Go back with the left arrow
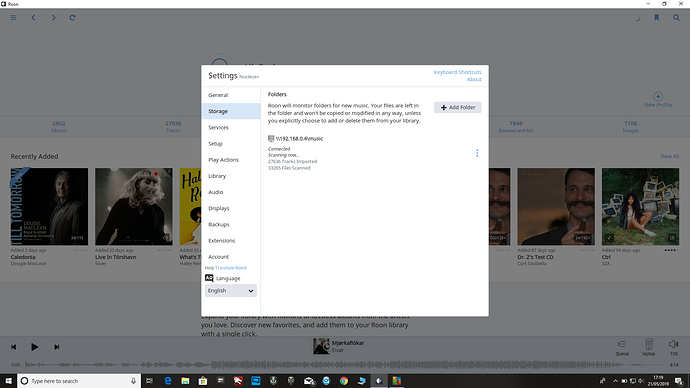690x388 pixels. tap(33, 18)
